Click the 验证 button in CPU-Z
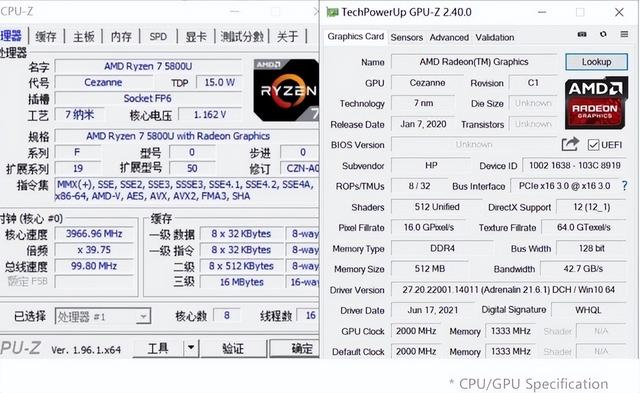Screen dimensions: 640x393 233,348
